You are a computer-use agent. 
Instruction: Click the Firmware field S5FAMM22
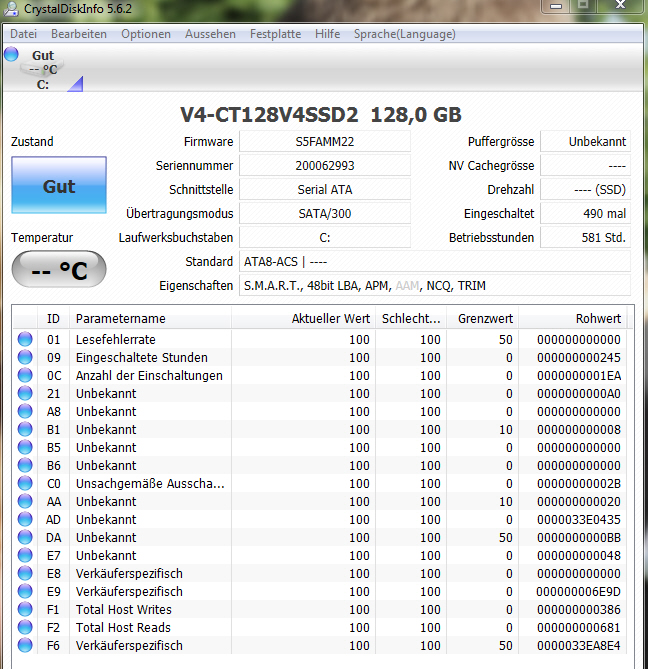325,142
